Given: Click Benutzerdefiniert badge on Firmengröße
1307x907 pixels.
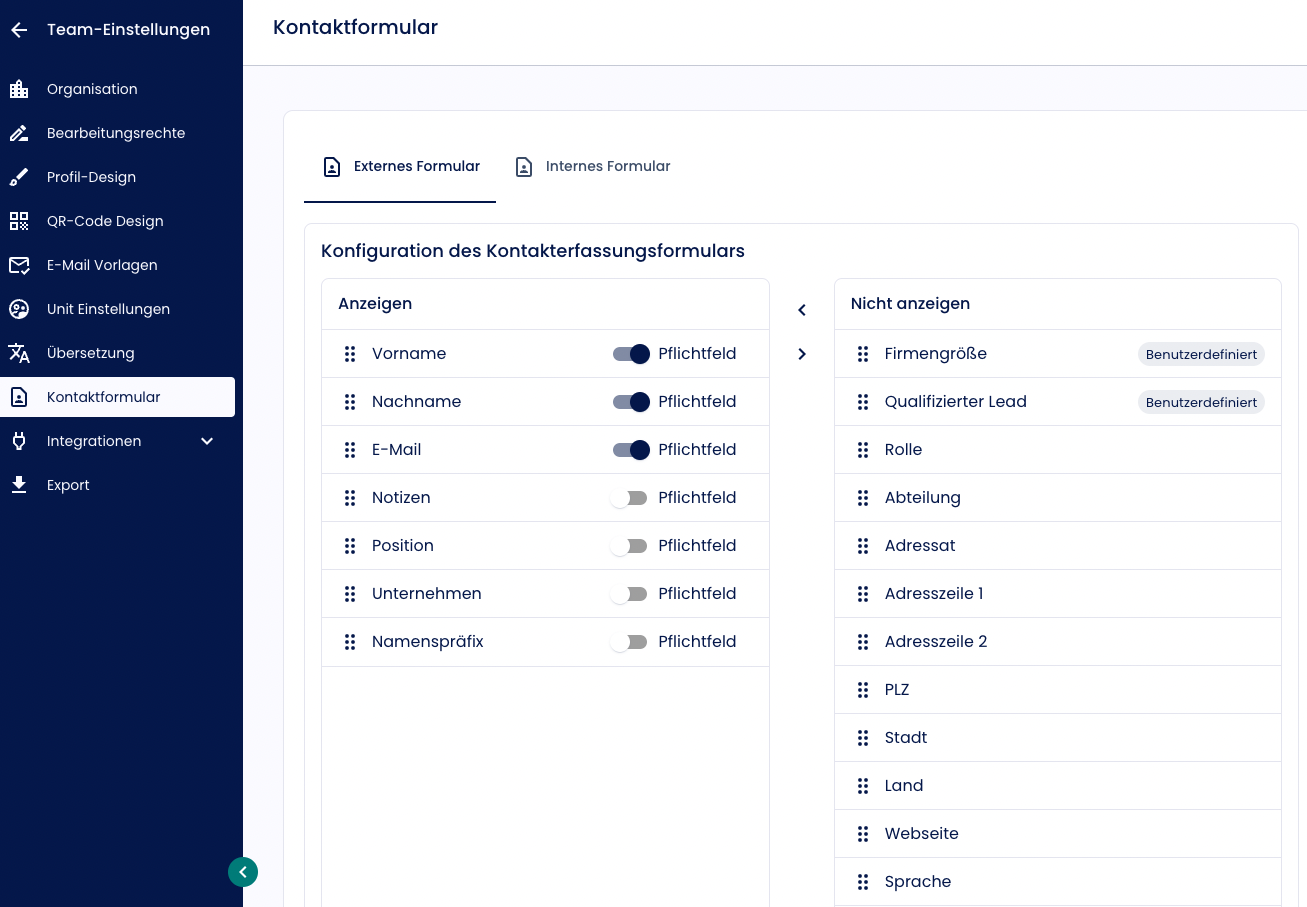Looking at the screenshot, I should click(1201, 354).
